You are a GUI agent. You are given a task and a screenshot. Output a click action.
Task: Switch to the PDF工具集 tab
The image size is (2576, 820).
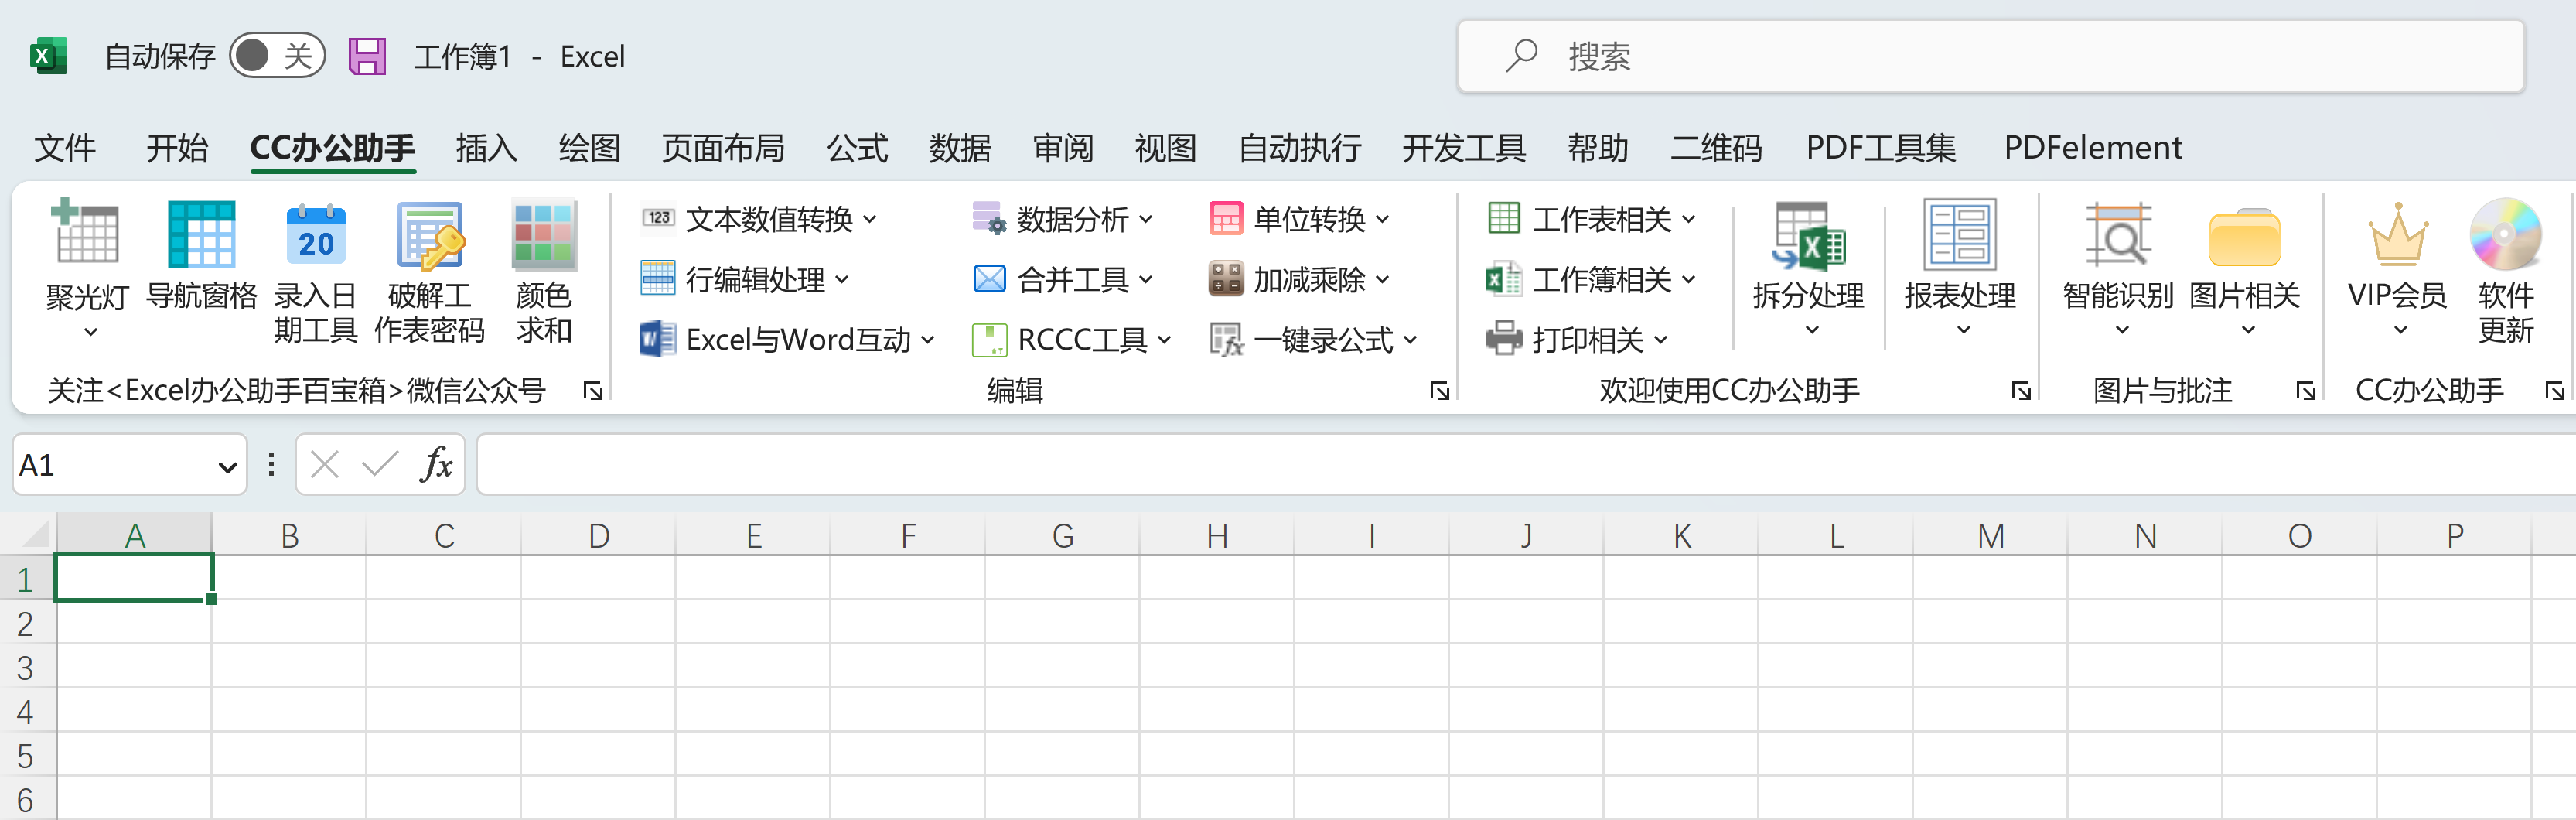pos(1880,148)
